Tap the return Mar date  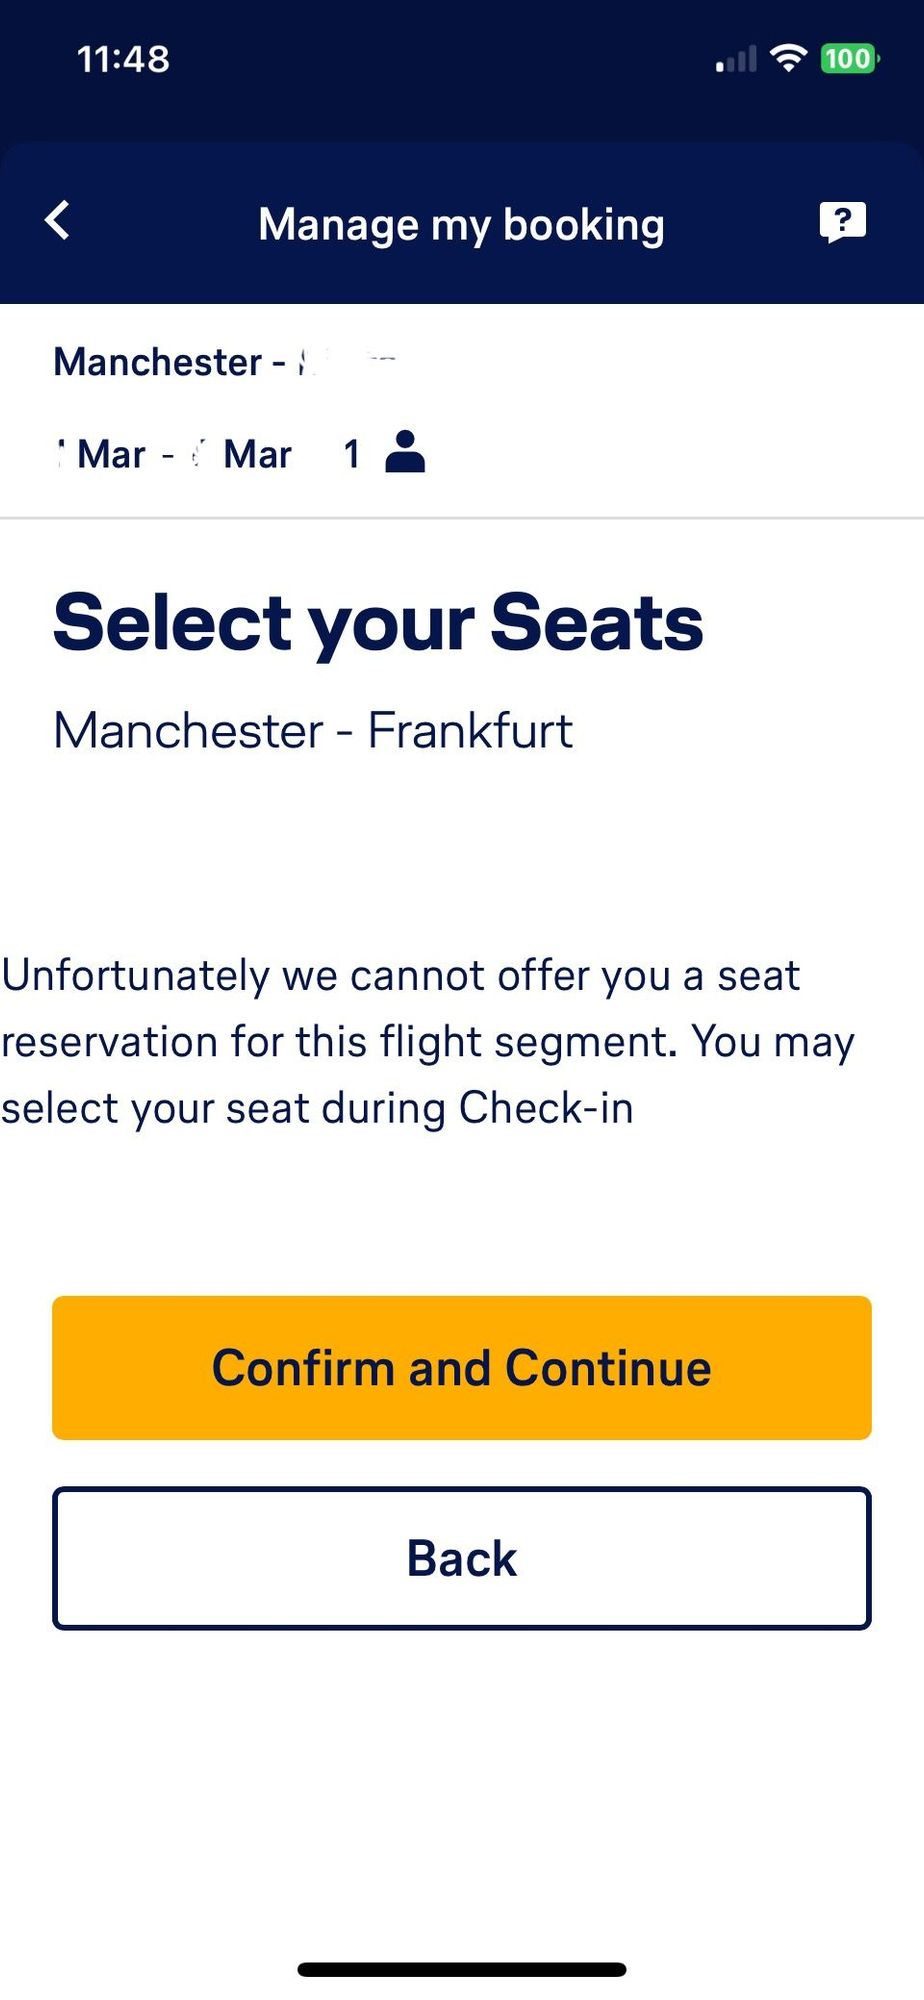[243, 454]
